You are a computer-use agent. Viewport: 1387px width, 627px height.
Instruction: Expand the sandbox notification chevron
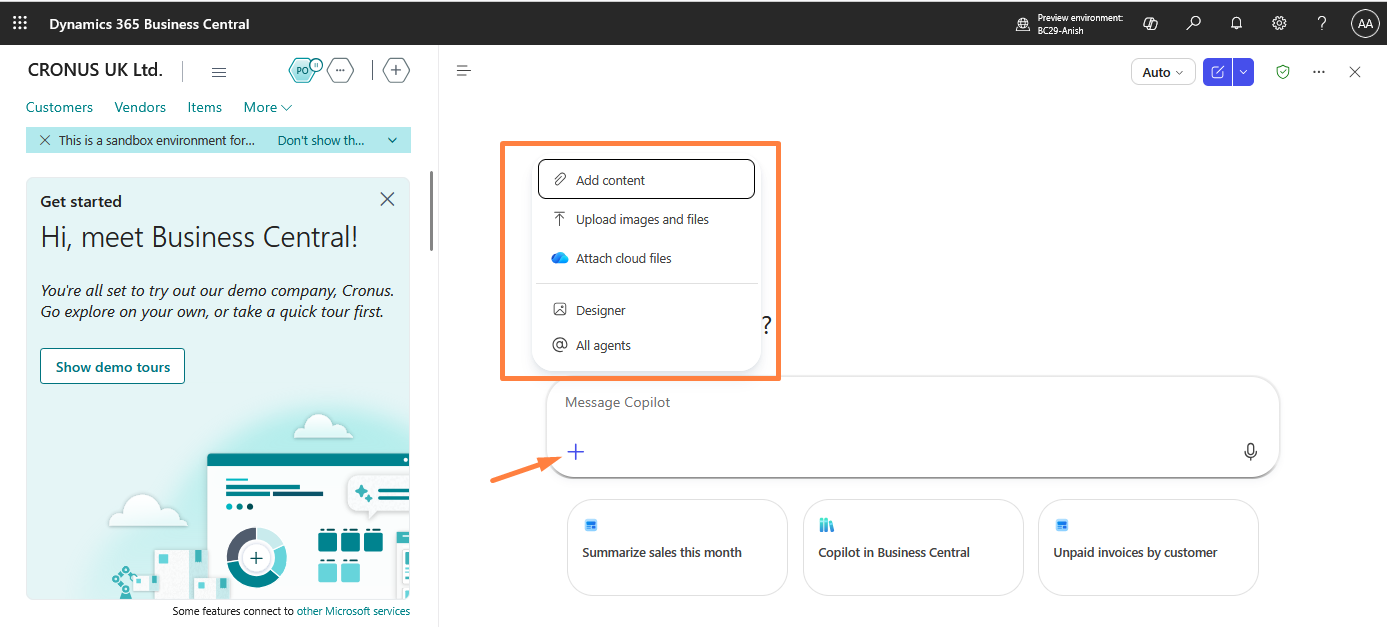tap(392, 140)
